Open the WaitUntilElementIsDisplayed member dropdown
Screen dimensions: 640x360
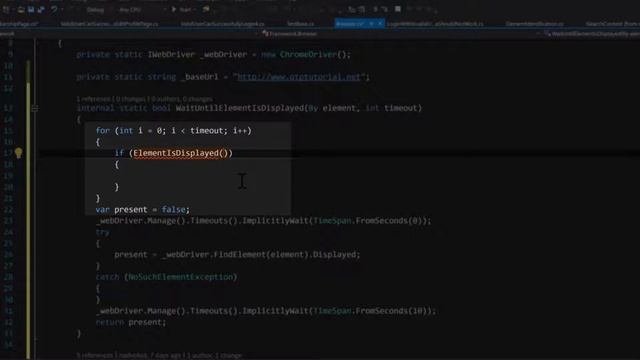[592, 34]
